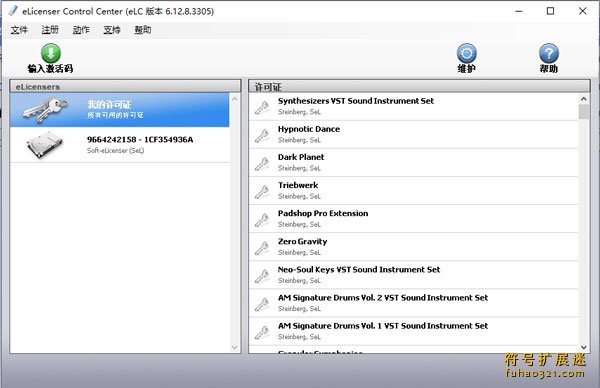The width and height of the screenshot is (600, 388).
Task: Click key icon beside Hypnotic Dance
Action: click(x=262, y=135)
